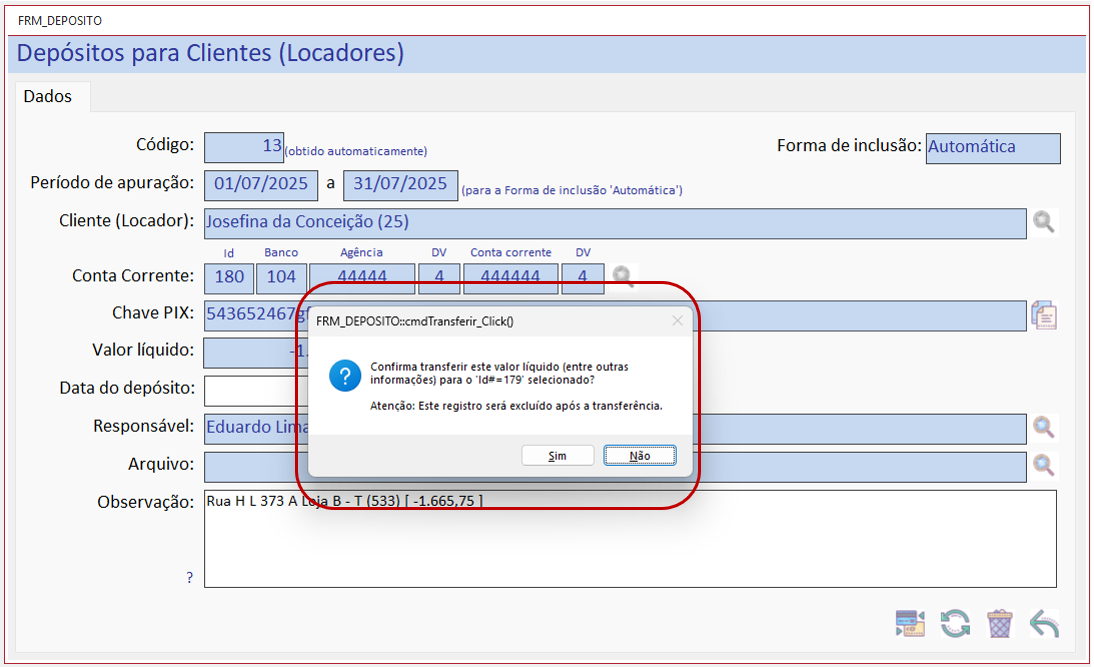Click the '(obtido automaticamente)' hint text
The height and width of the screenshot is (667, 1094).
click(x=356, y=151)
